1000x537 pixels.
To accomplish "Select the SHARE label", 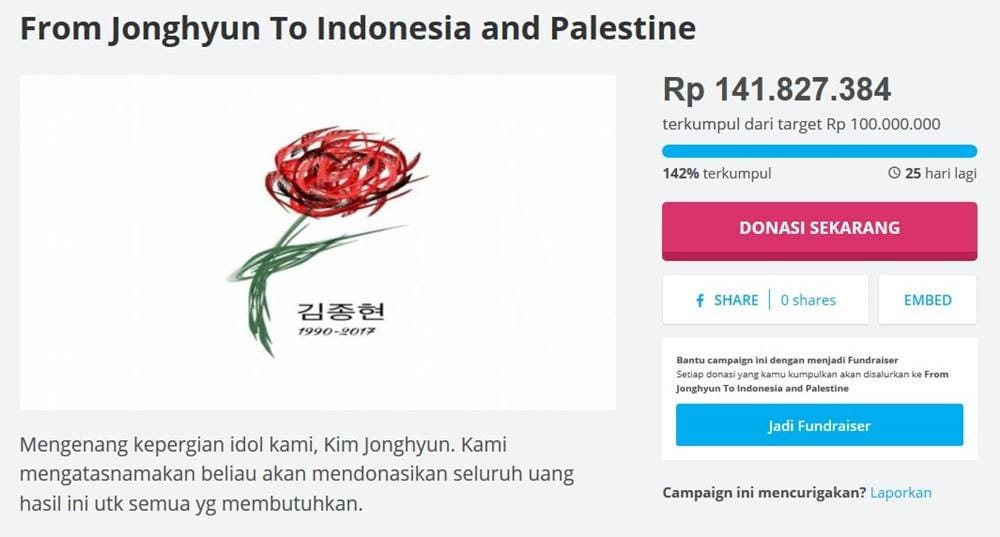I will pyautogui.click(x=736, y=300).
